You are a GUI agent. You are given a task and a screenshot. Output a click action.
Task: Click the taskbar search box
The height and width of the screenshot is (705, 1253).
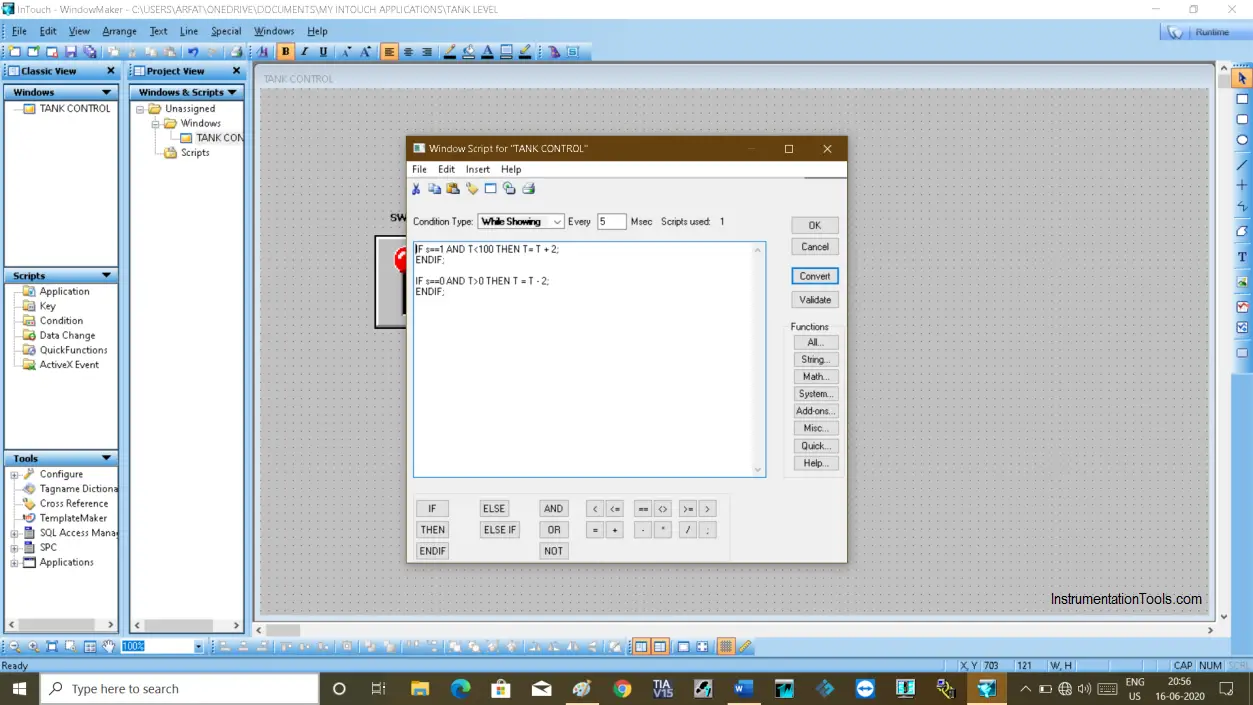tap(180, 689)
